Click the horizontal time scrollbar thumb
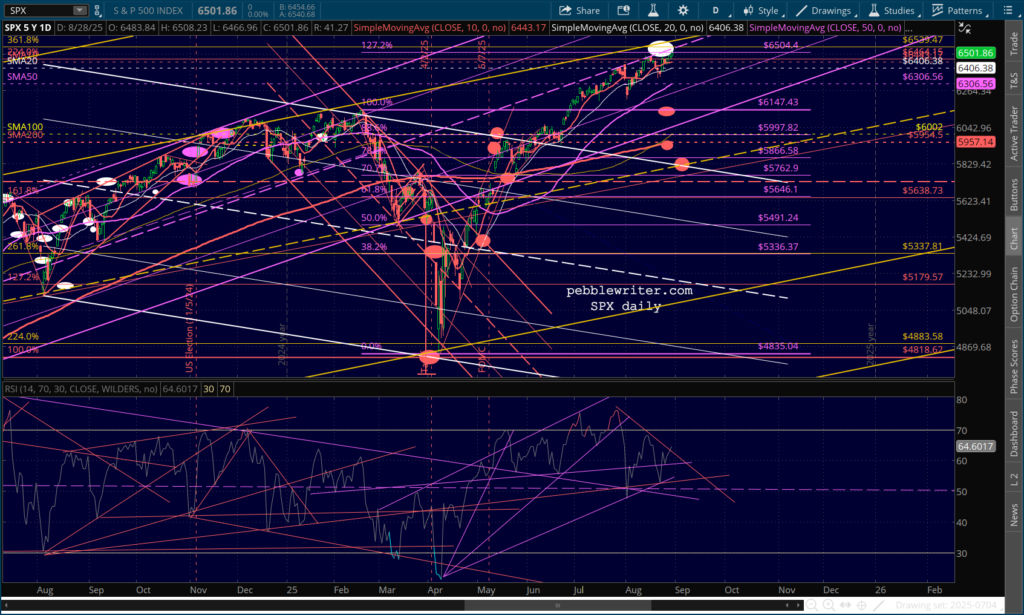The image size is (1024, 615). point(557,605)
